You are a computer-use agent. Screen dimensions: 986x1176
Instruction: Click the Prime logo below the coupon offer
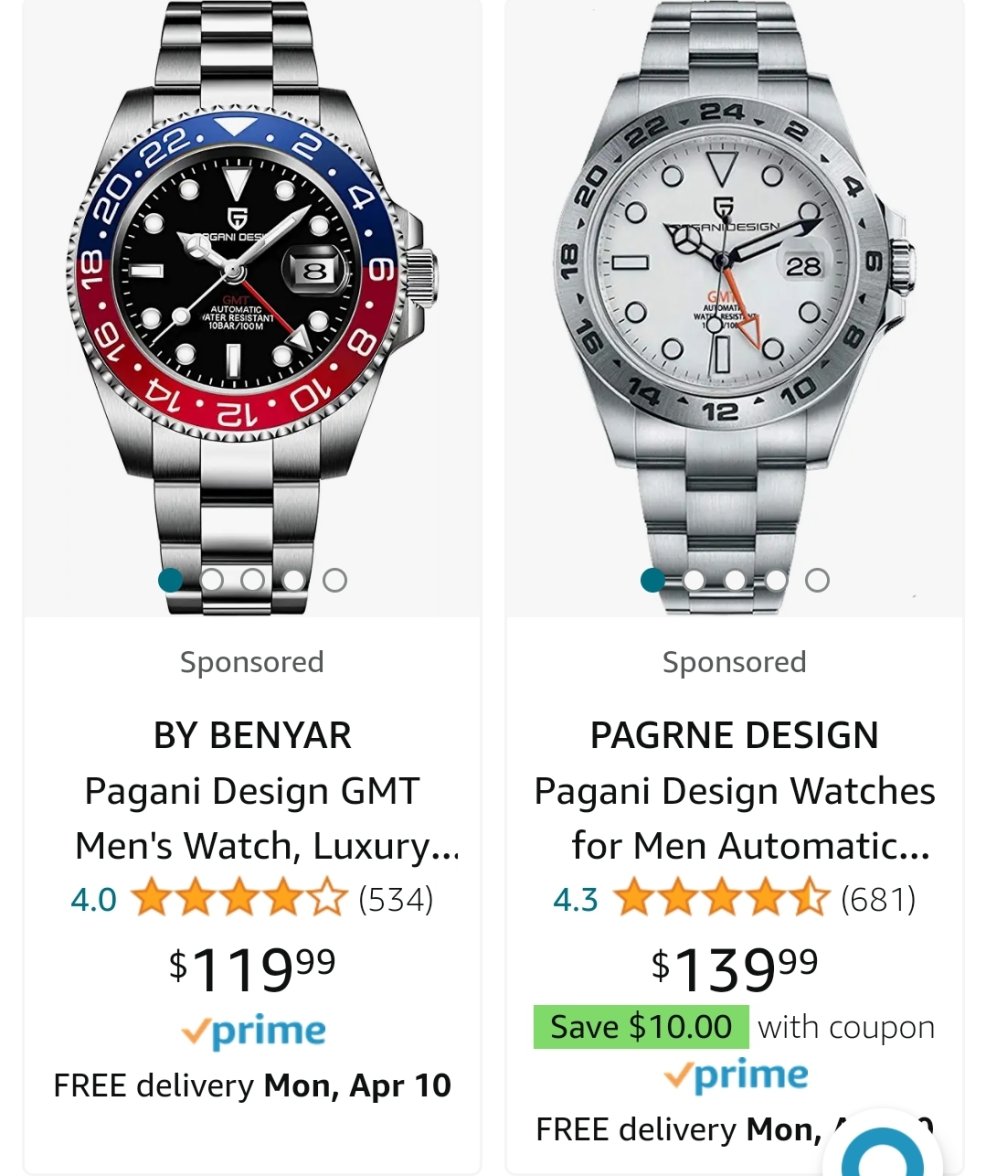coord(735,1076)
